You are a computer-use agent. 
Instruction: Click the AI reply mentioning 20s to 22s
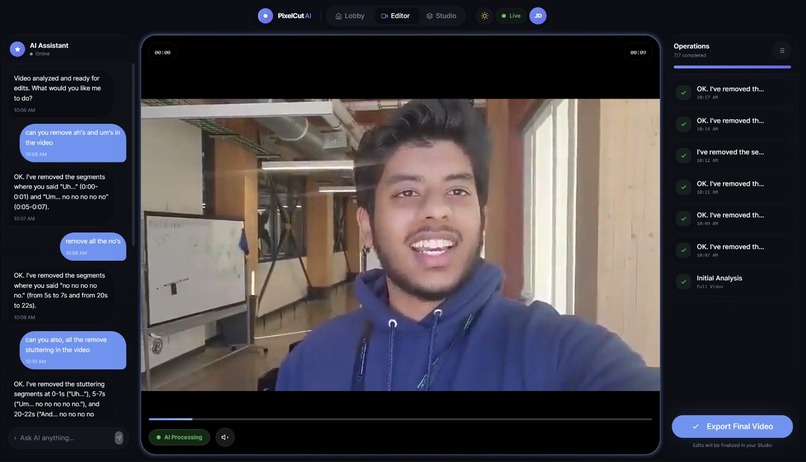pyautogui.click(x=60, y=297)
